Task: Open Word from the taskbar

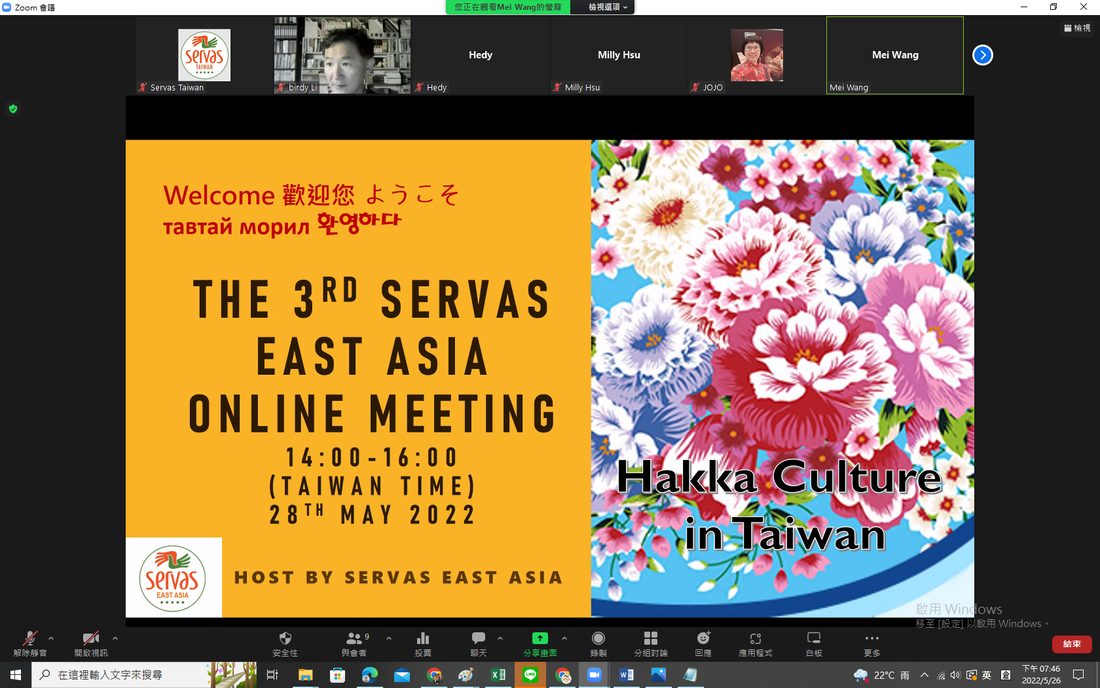Action: click(x=626, y=675)
